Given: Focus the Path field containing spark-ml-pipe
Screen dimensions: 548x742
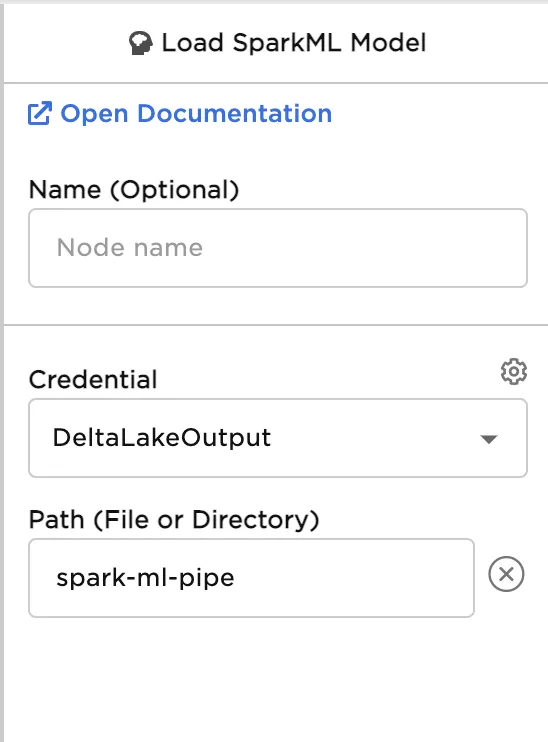Looking at the screenshot, I should [x=251, y=578].
